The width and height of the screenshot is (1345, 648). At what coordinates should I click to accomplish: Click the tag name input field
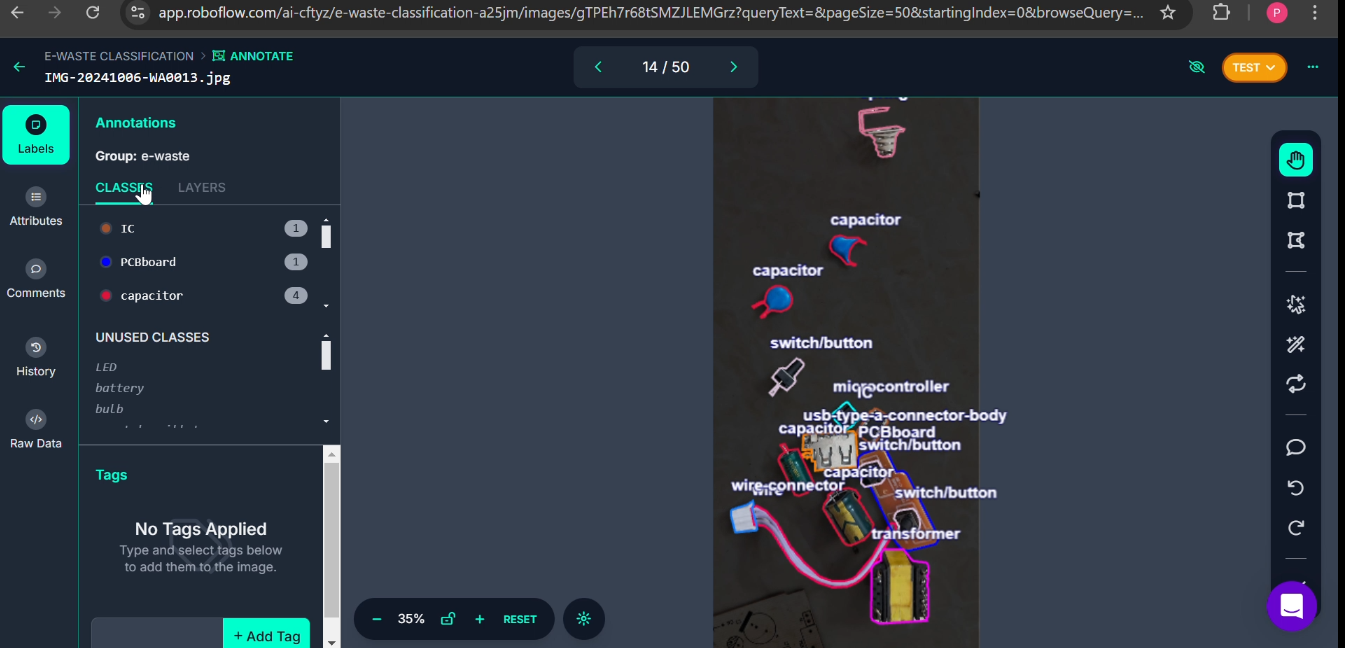(157, 634)
